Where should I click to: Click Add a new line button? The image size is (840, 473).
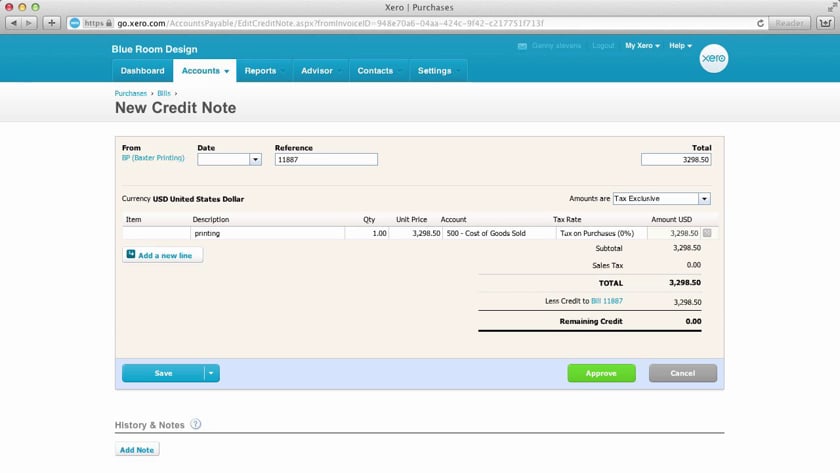162,255
